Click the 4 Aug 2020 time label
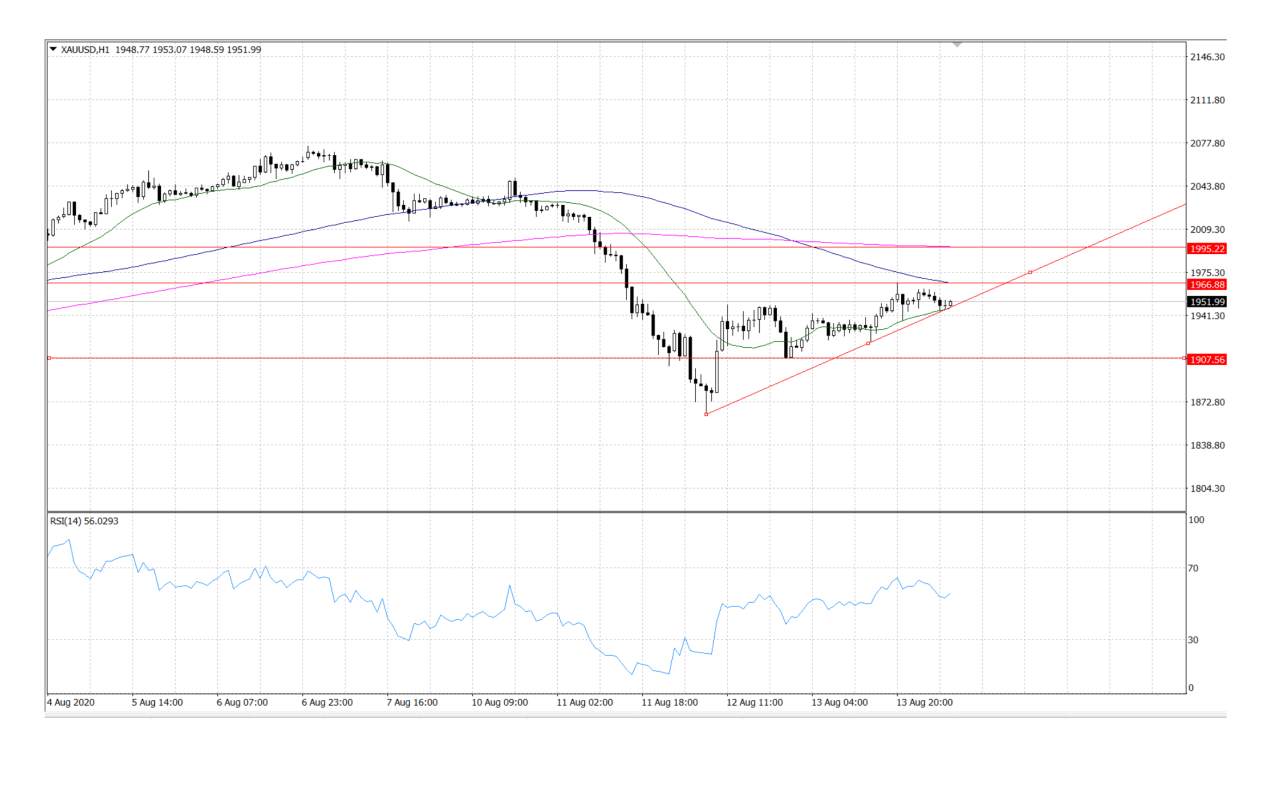The image size is (1280, 793). [70, 702]
